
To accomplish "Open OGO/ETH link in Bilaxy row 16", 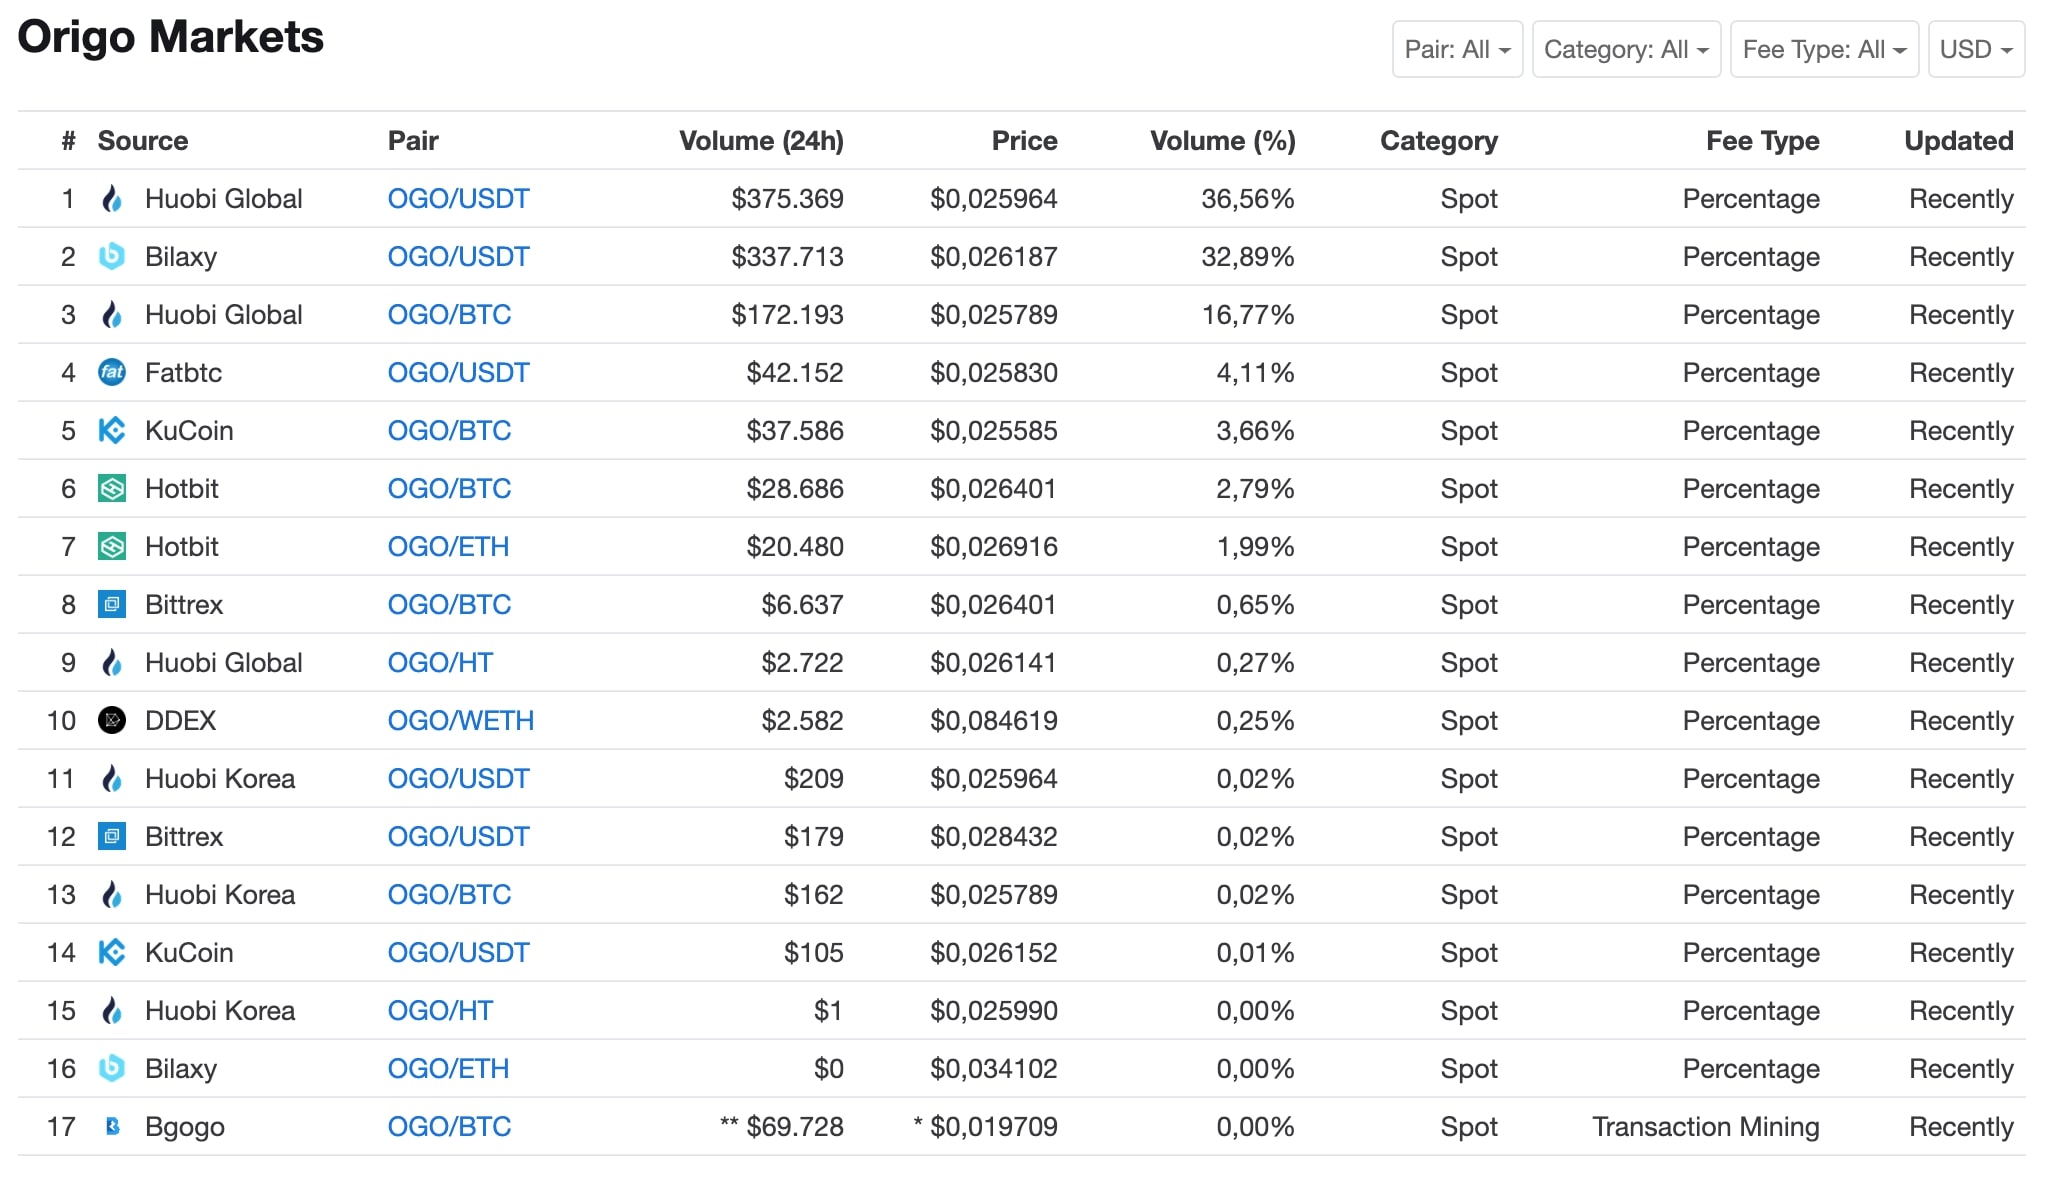I will coord(448,1069).
